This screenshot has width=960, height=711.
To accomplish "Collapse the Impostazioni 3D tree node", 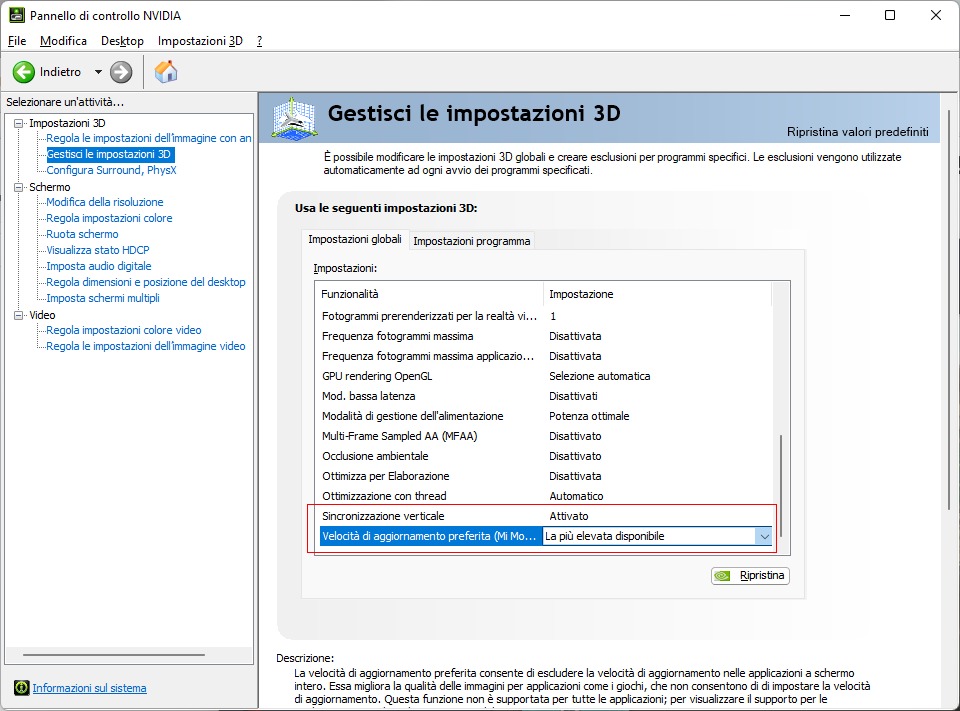I will point(18,123).
